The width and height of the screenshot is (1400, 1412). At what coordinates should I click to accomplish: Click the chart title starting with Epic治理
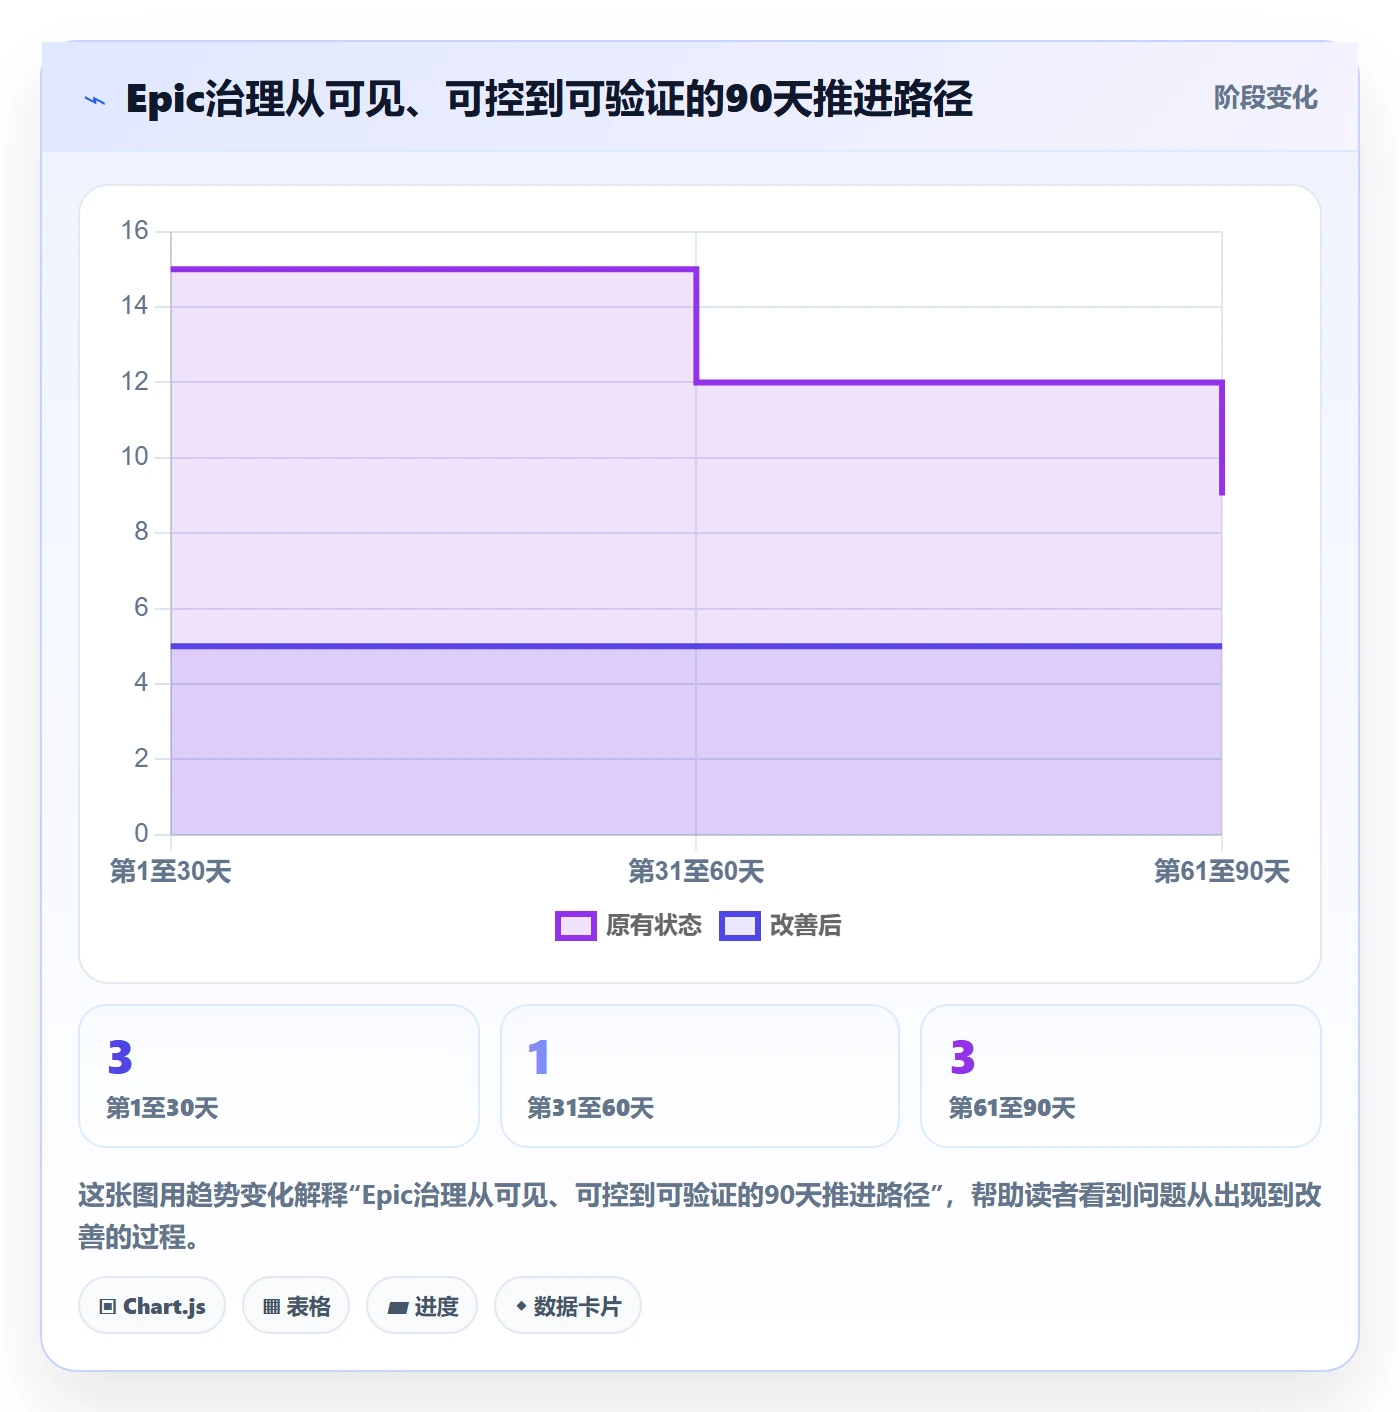(549, 99)
